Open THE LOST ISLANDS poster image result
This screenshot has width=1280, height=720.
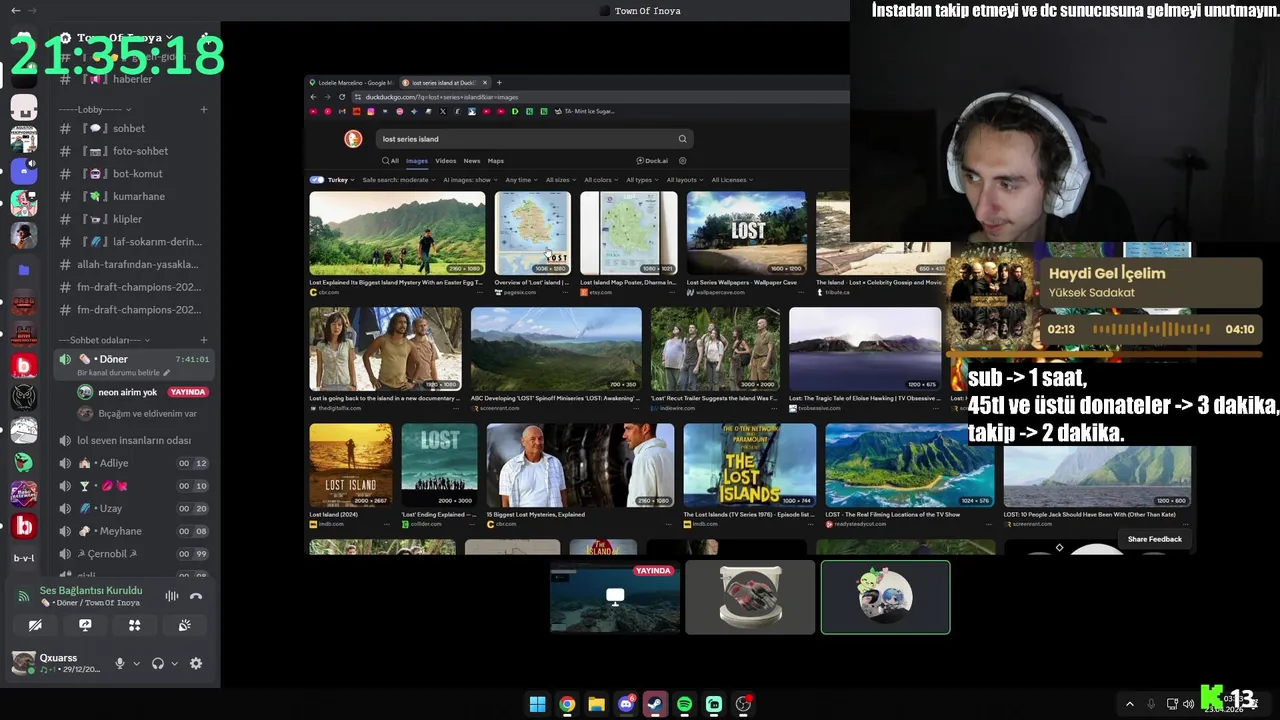pyautogui.click(x=749, y=465)
